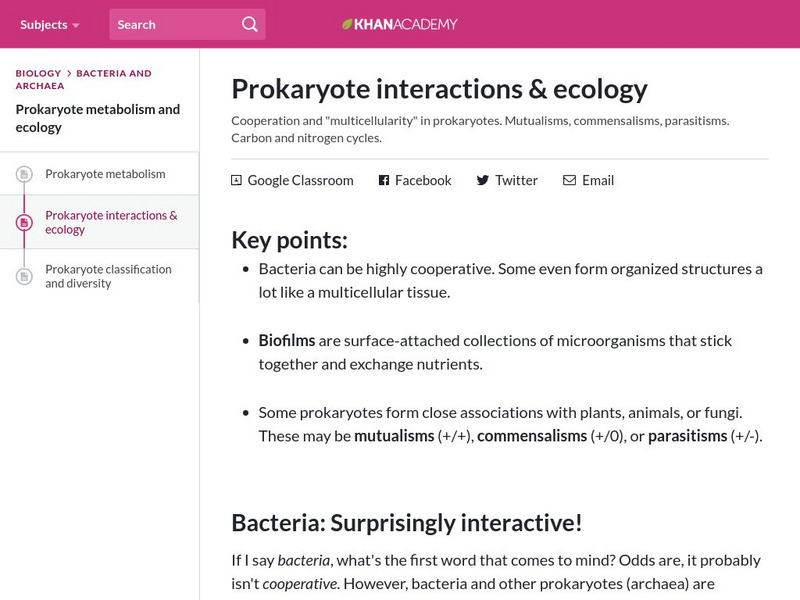Click the Prokaryote interactions & ecology article icon
800x600 pixels.
[24, 223]
